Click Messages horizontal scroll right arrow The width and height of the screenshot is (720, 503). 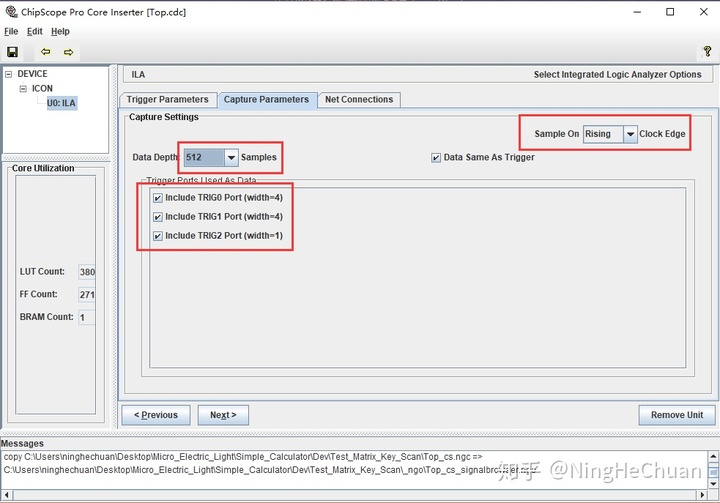pos(702,495)
